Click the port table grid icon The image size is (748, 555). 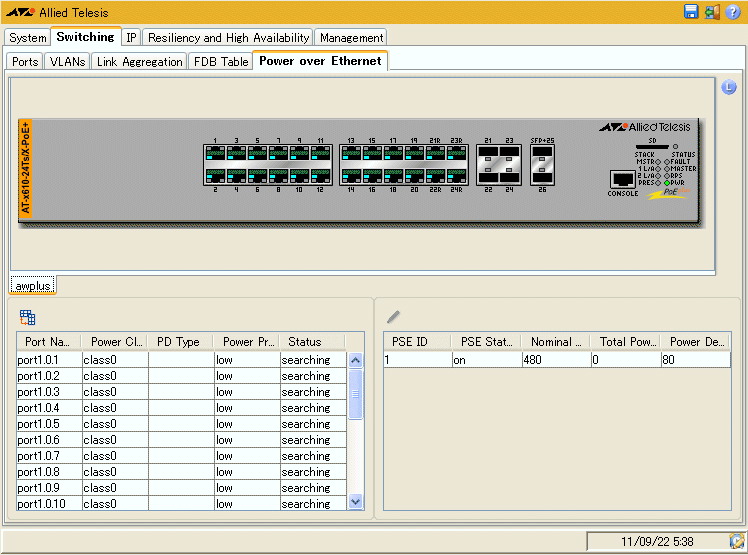coord(27,317)
